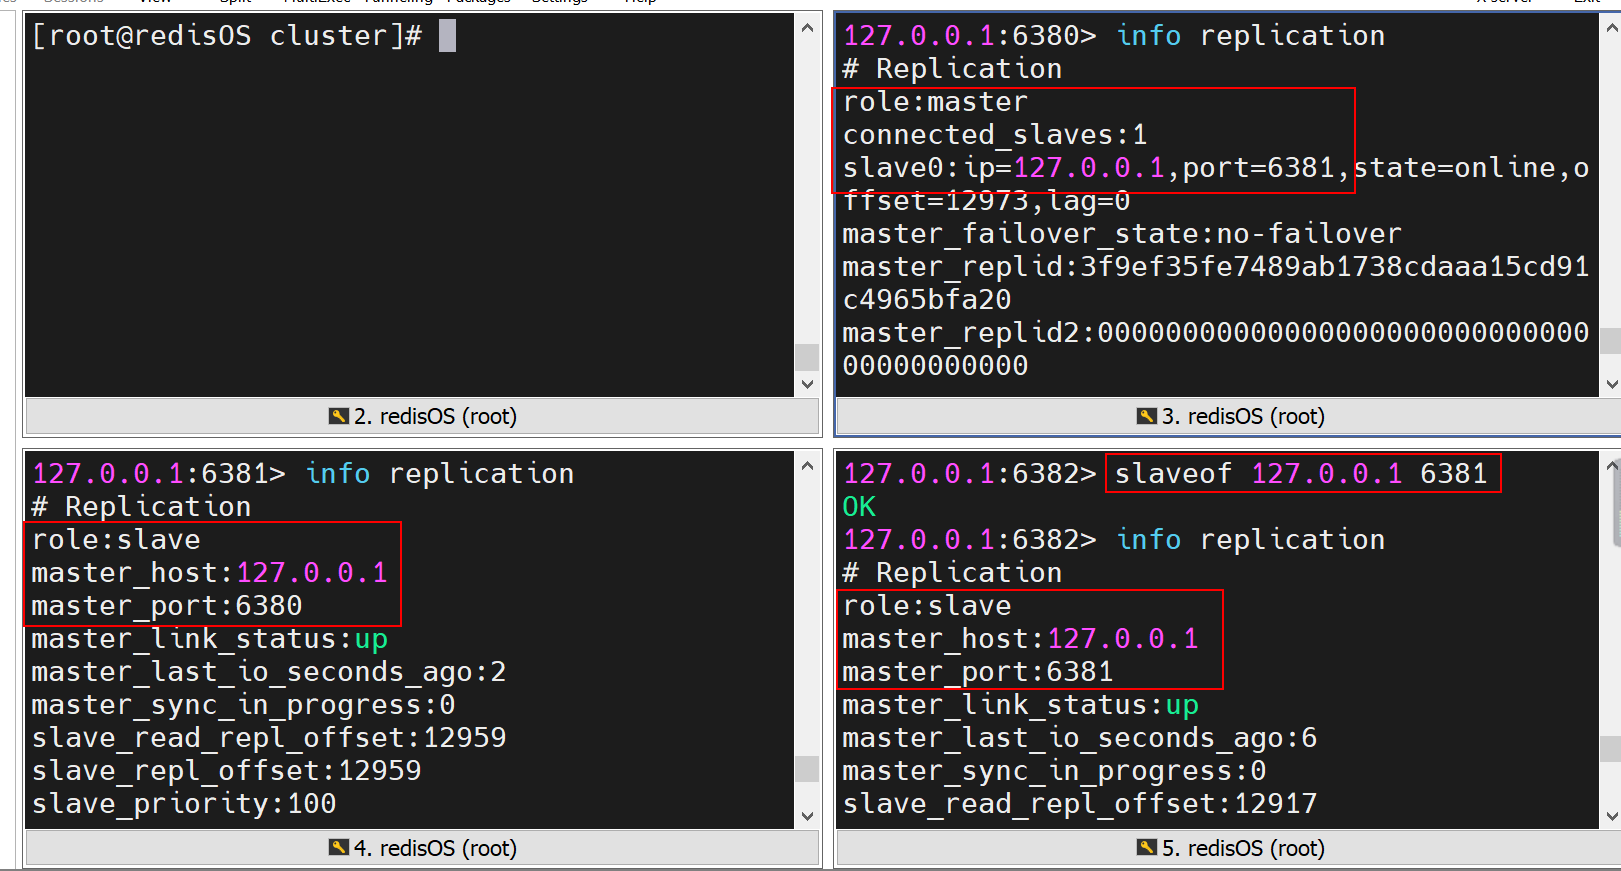Click the terminal icon on tab 2. redisOS
Screen dimensions: 1621x871
click(339, 416)
